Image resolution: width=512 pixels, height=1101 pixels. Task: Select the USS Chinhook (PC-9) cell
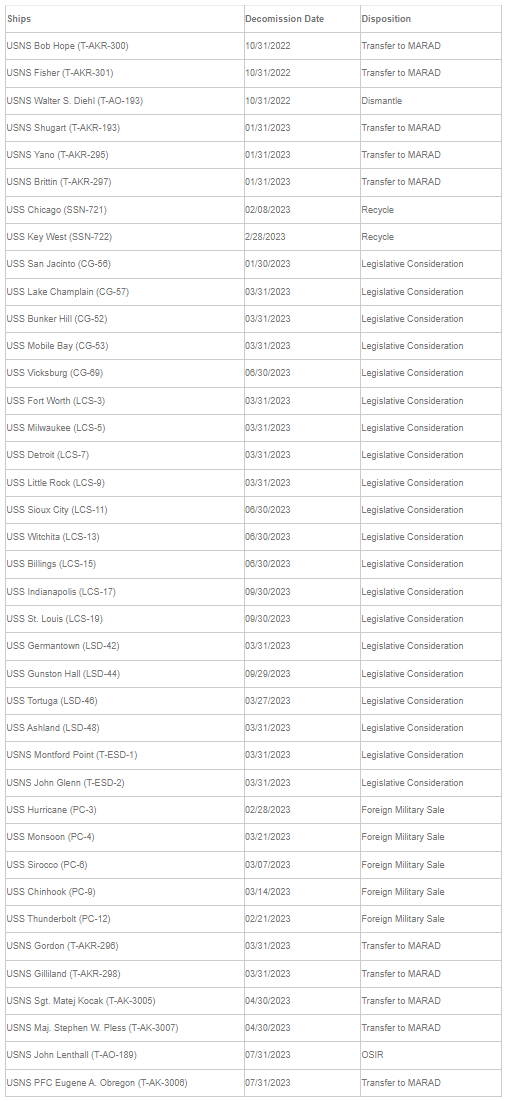[x=124, y=892]
